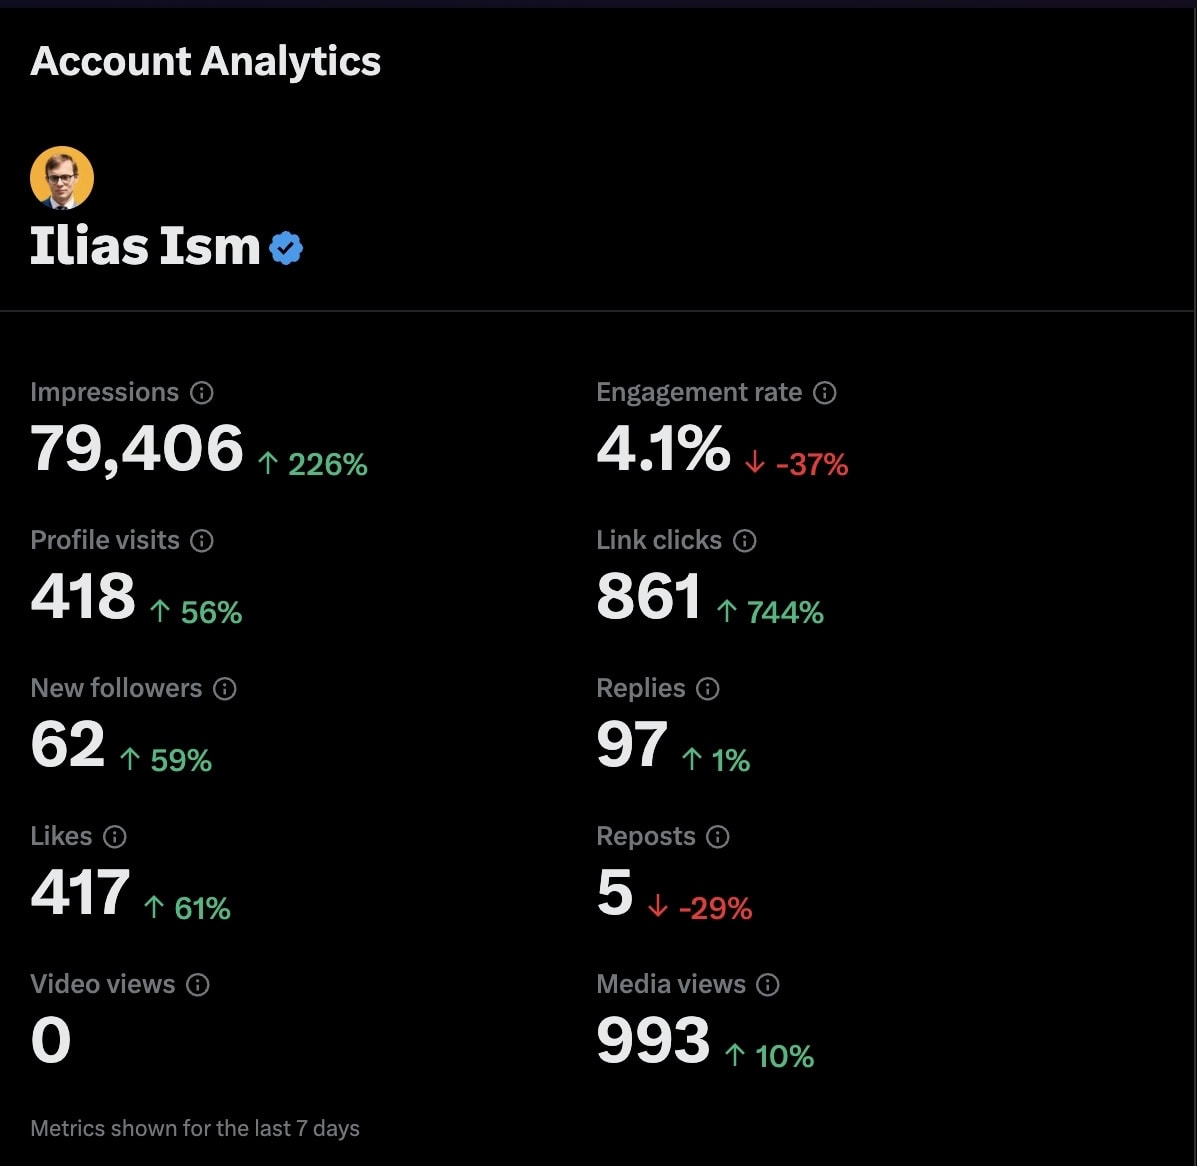
Task: Open Ilias Ism's profile avatar
Action: point(61,177)
